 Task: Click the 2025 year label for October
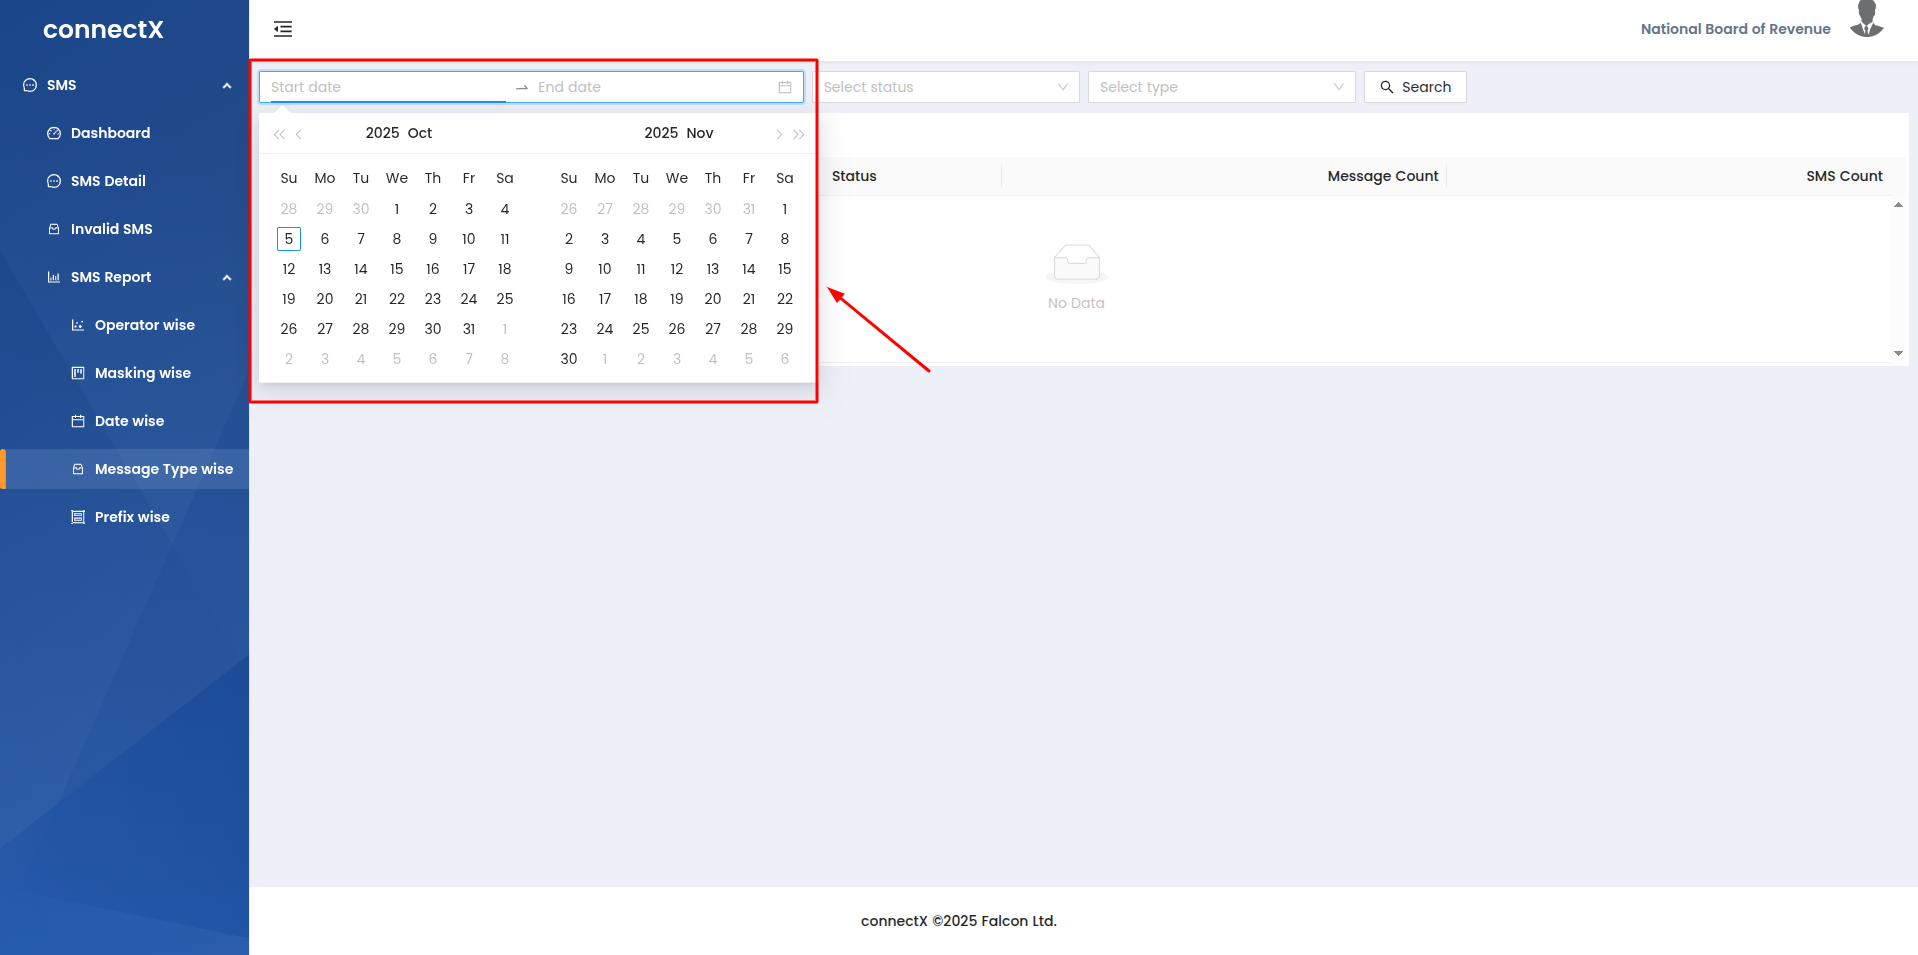(382, 133)
